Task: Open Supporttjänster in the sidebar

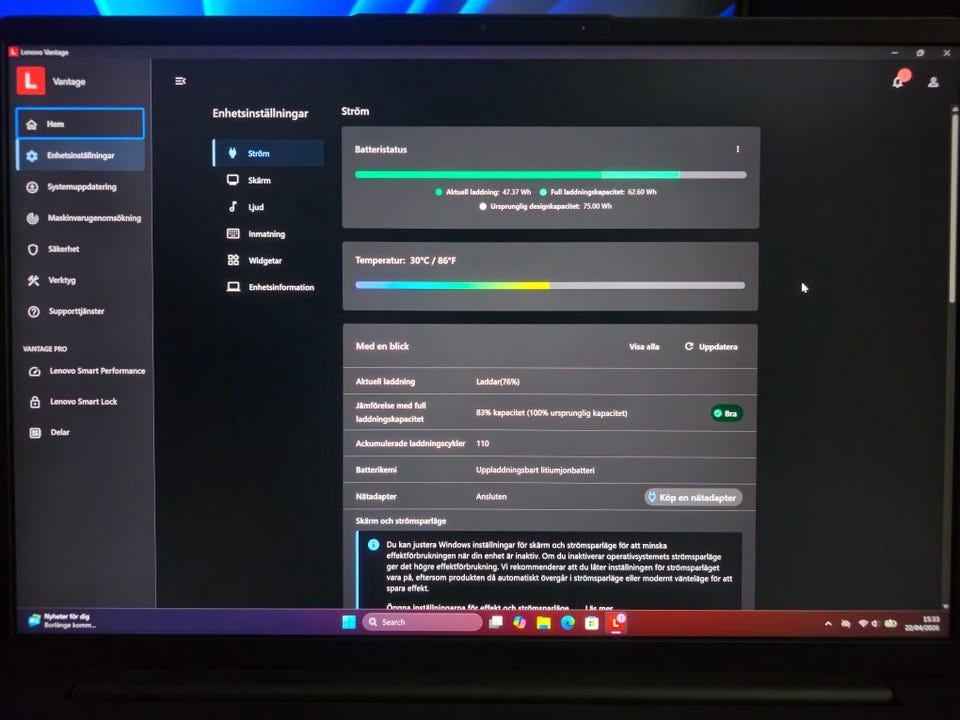Action: 81,311
